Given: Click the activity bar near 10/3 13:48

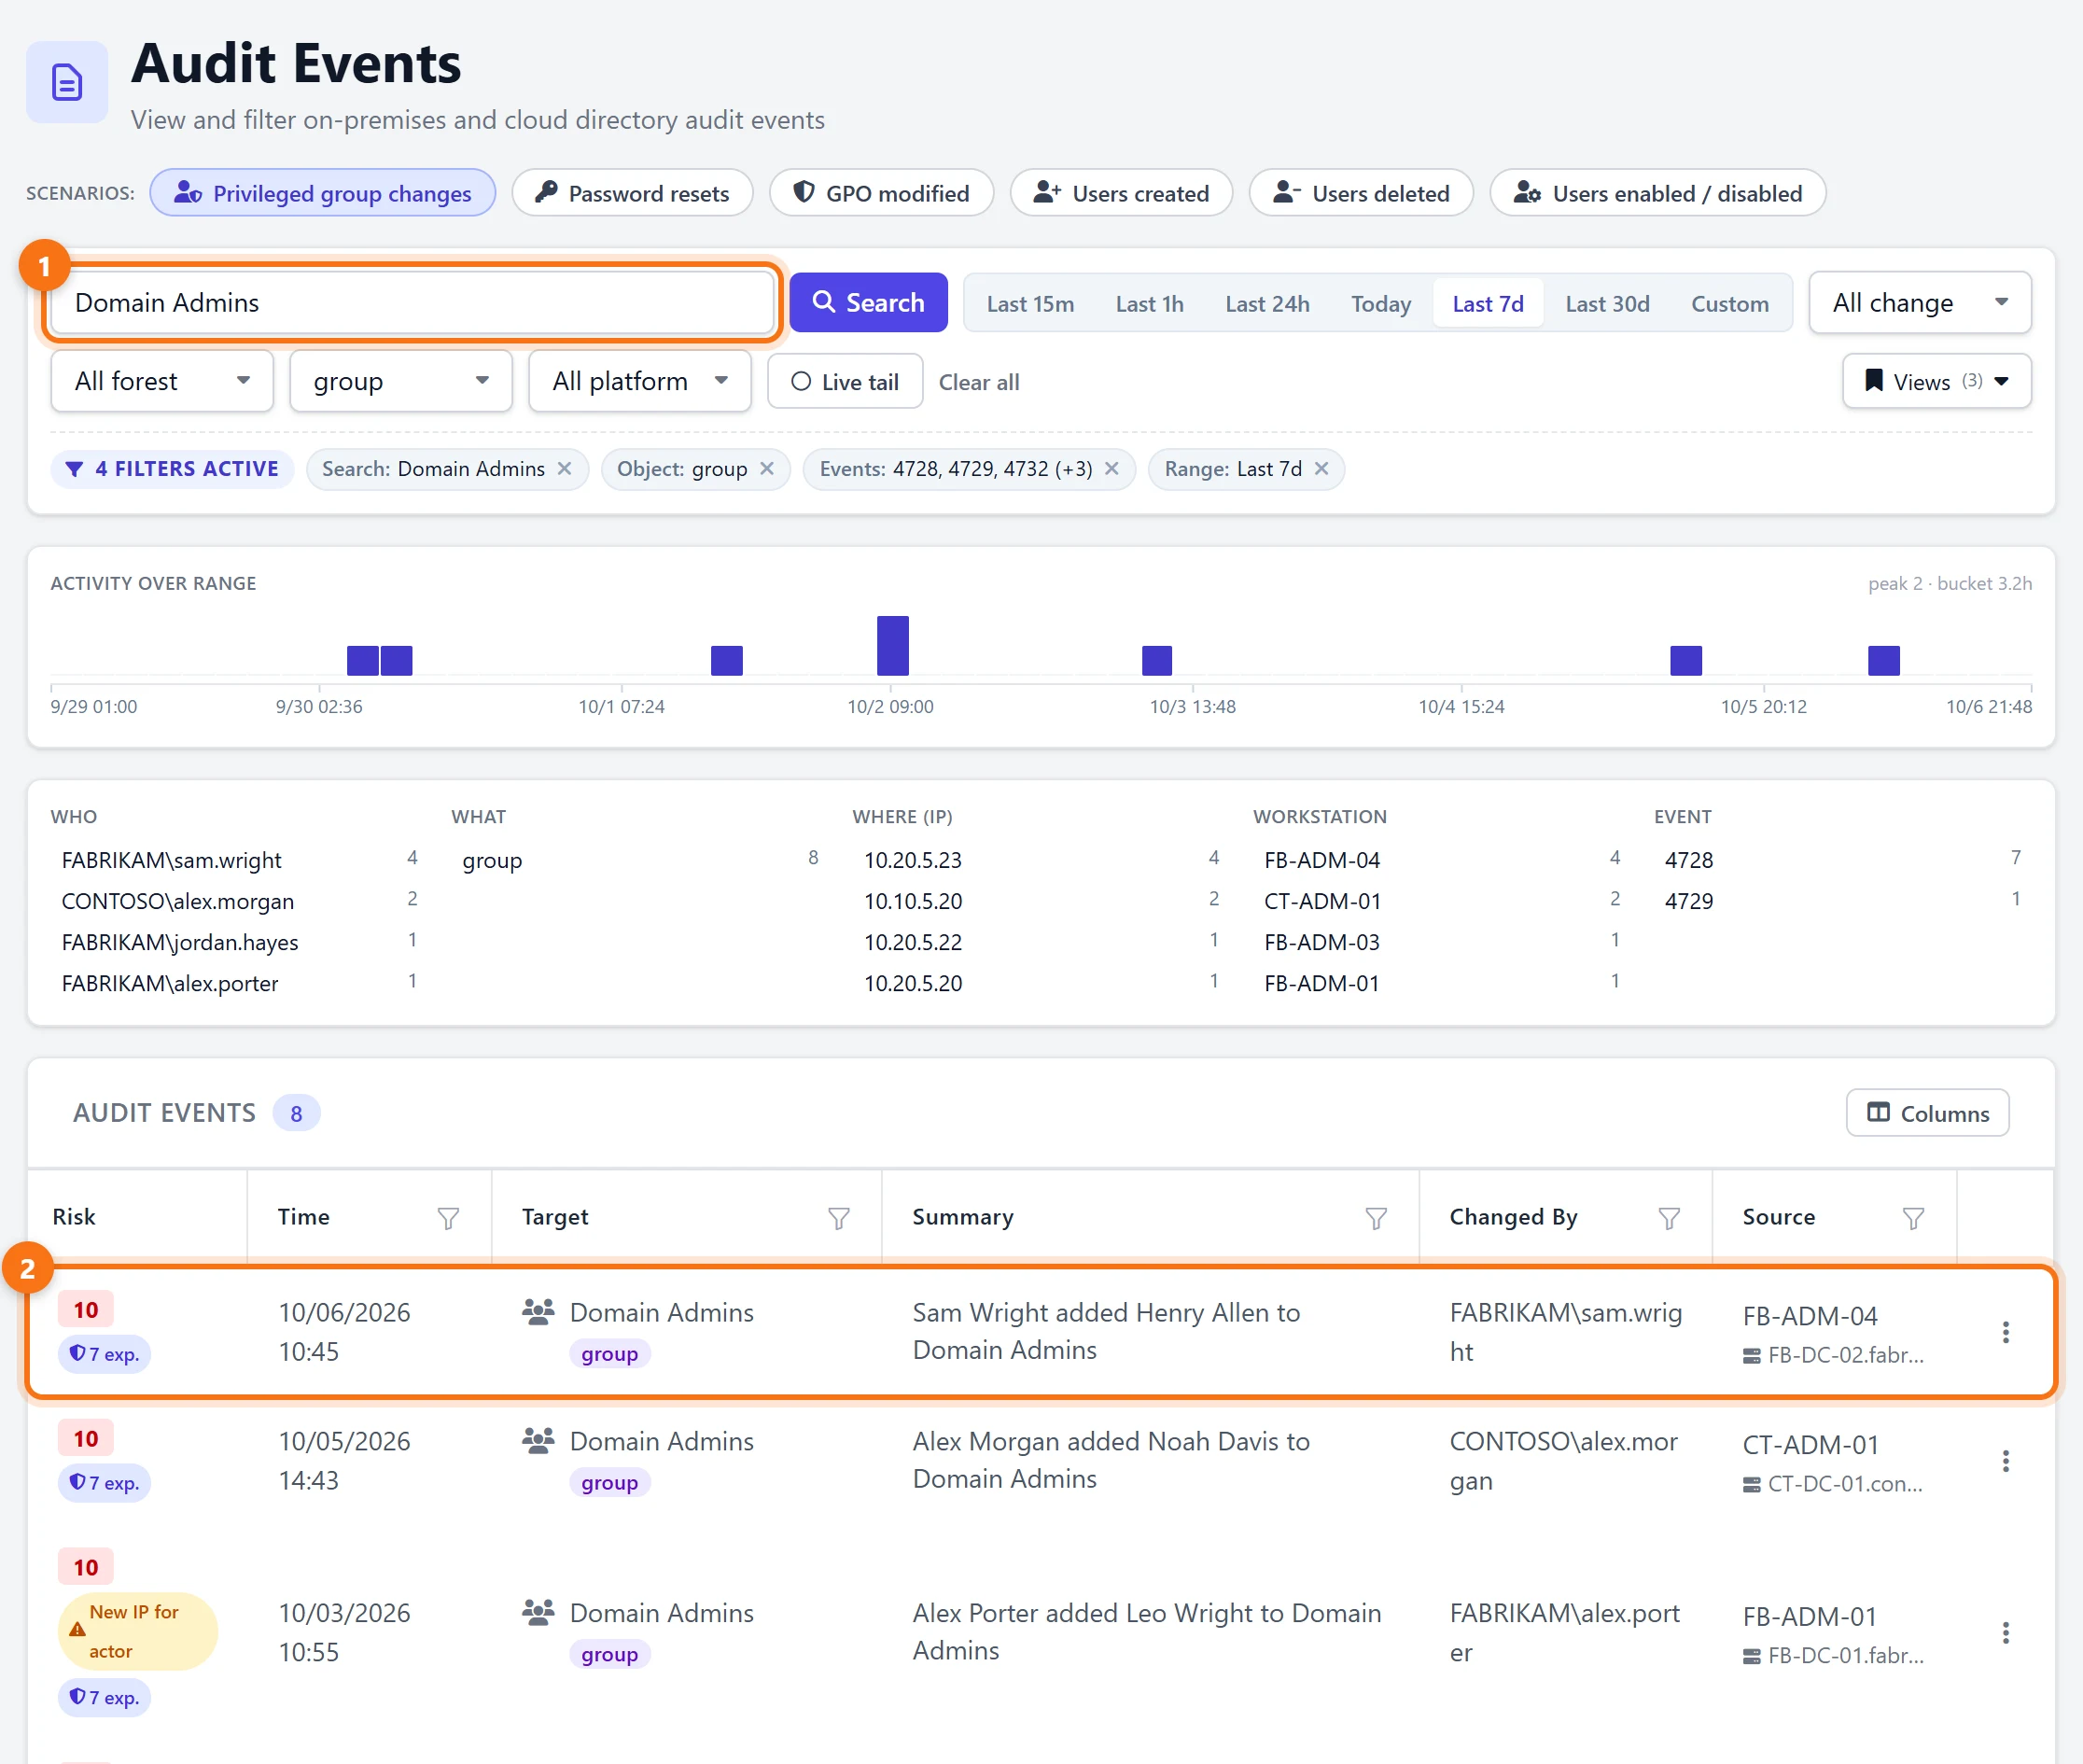Looking at the screenshot, I should pyautogui.click(x=1157, y=660).
